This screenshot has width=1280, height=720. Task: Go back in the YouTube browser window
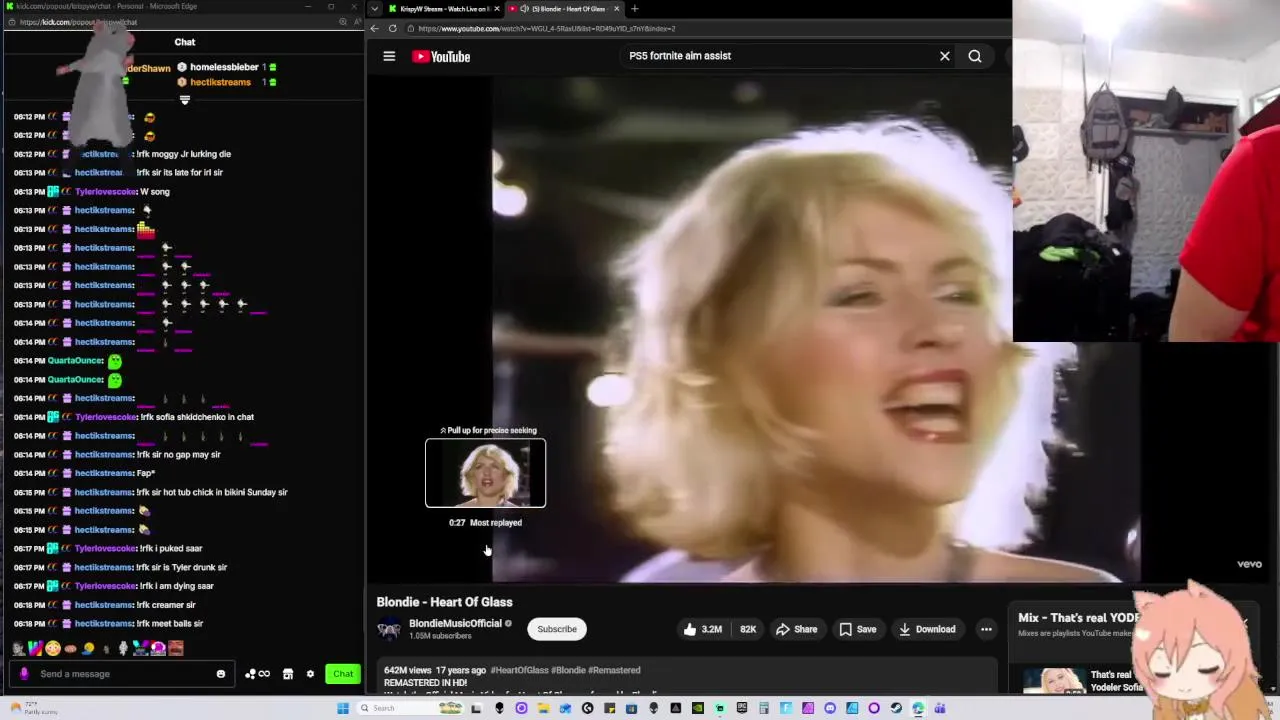(375, 28)
